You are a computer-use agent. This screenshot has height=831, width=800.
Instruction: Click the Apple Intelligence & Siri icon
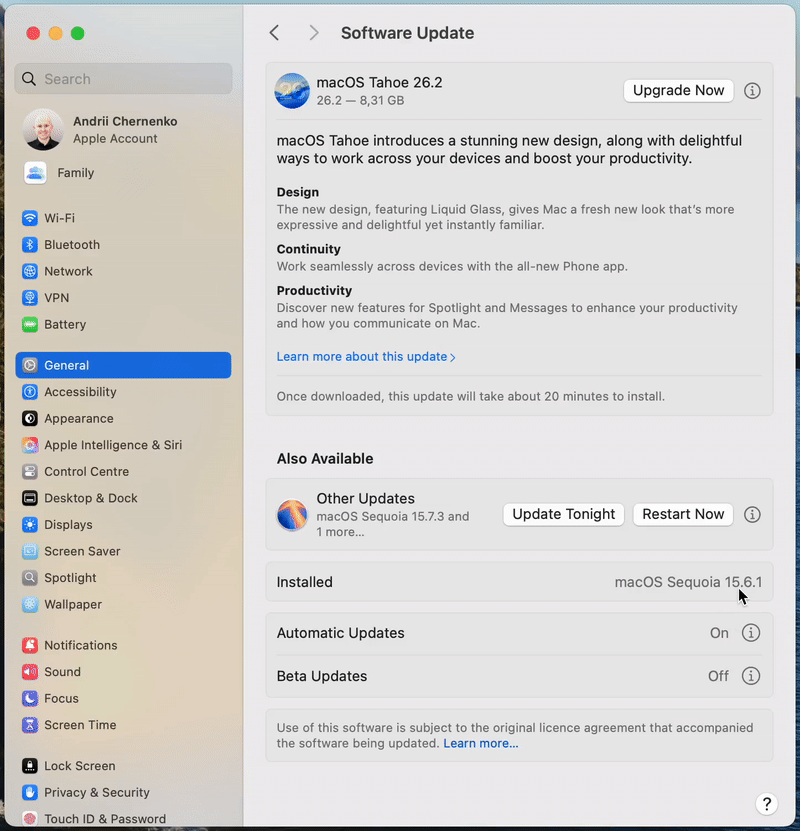[30, 445]
